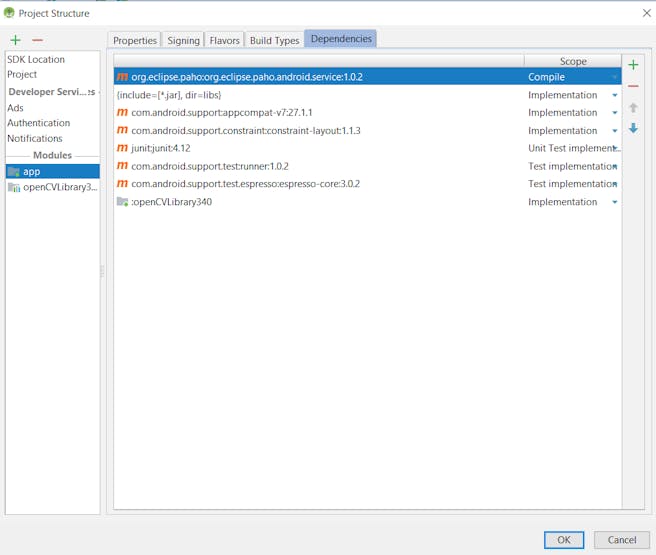The height and width of the screenshot is (555, 656).
Task: Click app module folder icon in sidebar
Action: (x=14, y=171)
